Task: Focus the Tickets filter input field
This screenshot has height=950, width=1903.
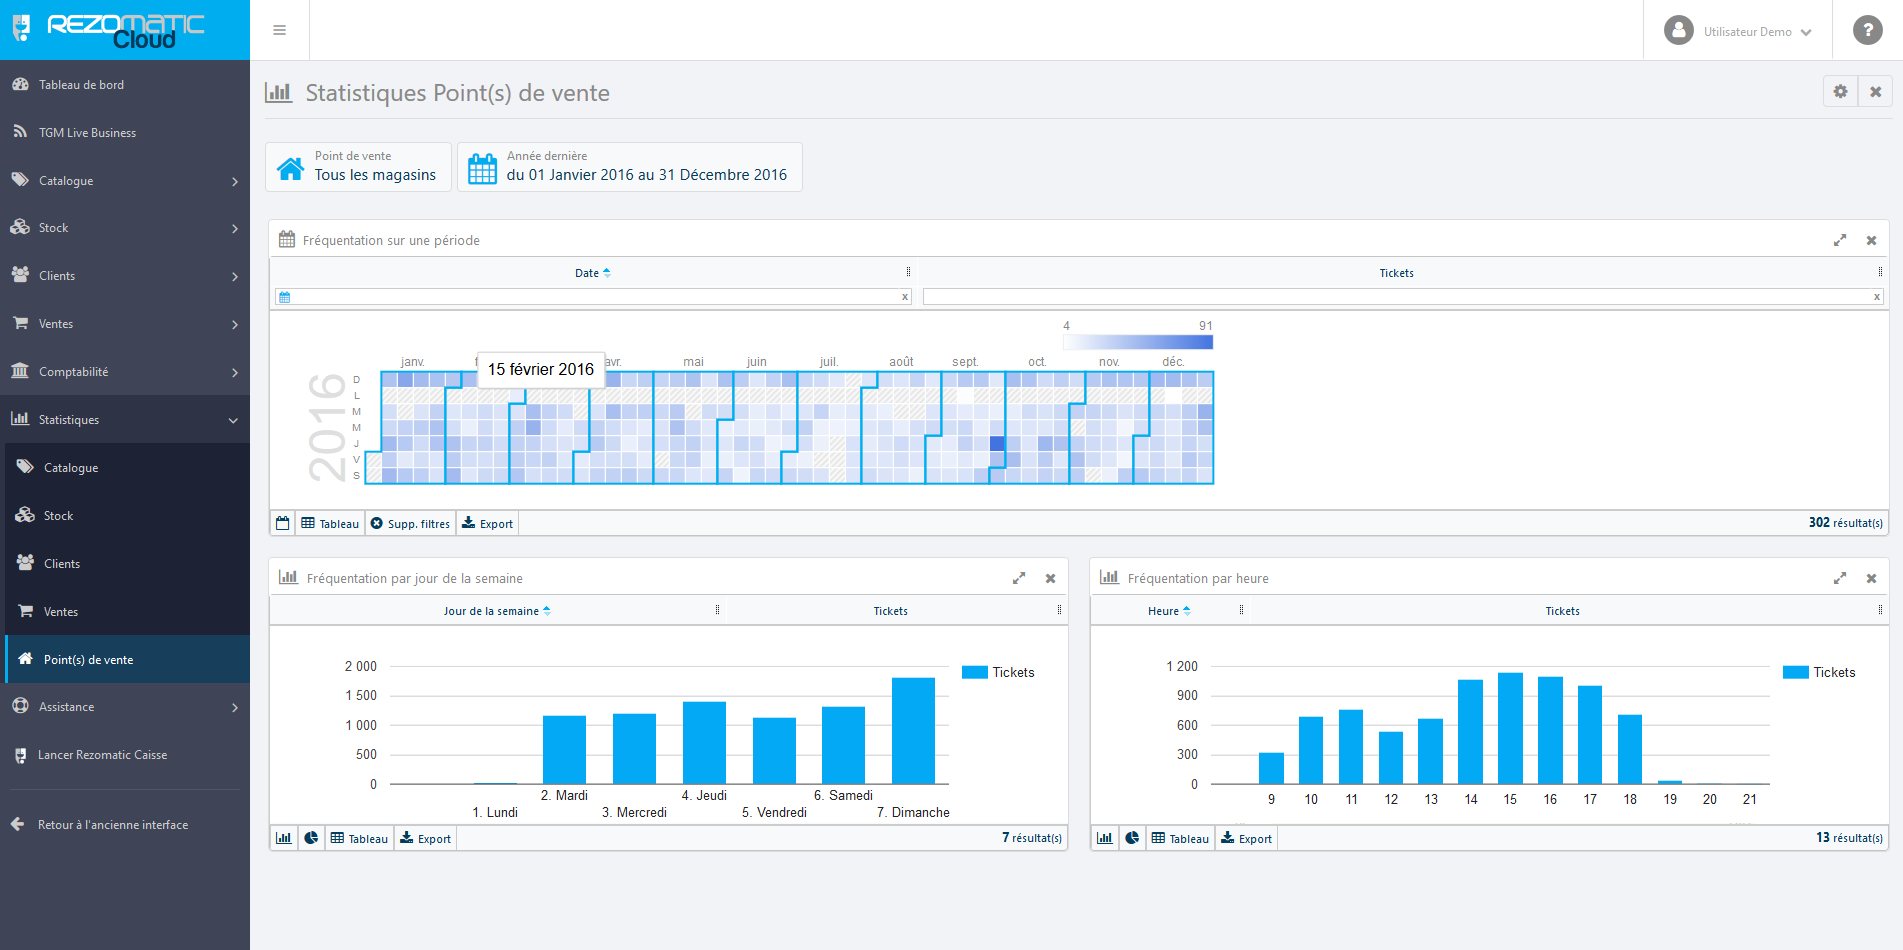Action: point(1403,297)
